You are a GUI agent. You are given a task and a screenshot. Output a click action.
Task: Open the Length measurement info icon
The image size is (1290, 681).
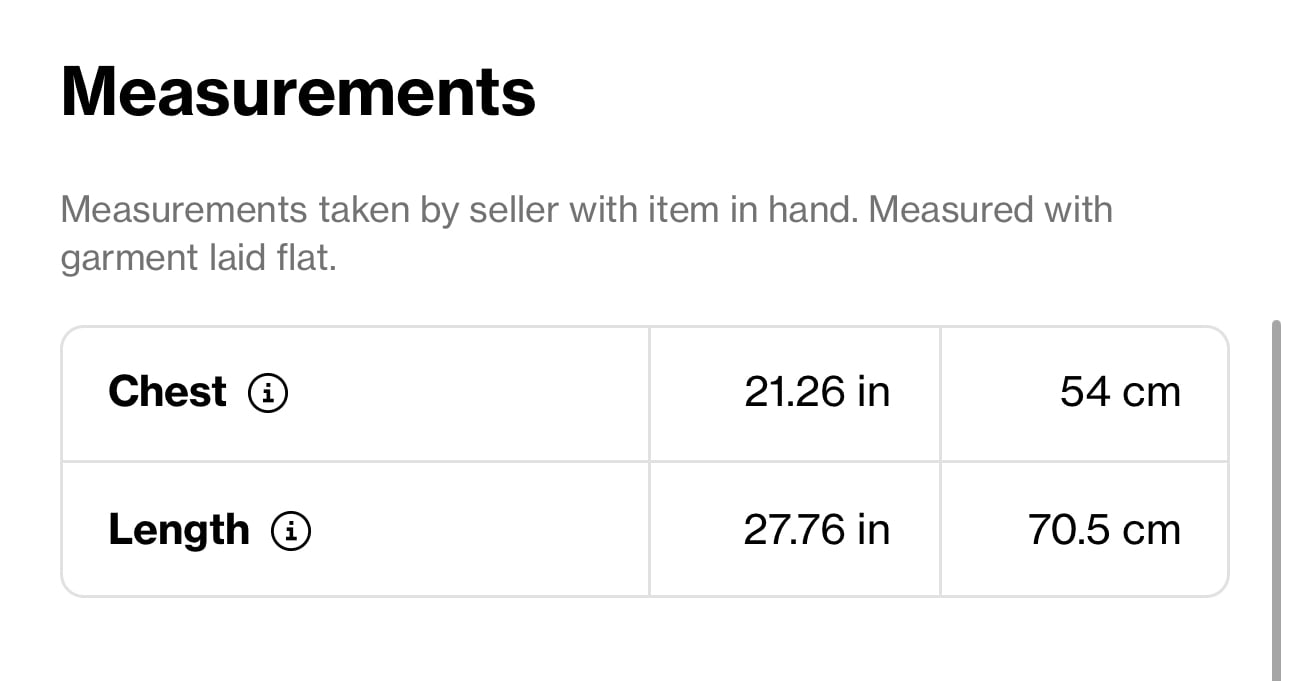pos(291,531)
